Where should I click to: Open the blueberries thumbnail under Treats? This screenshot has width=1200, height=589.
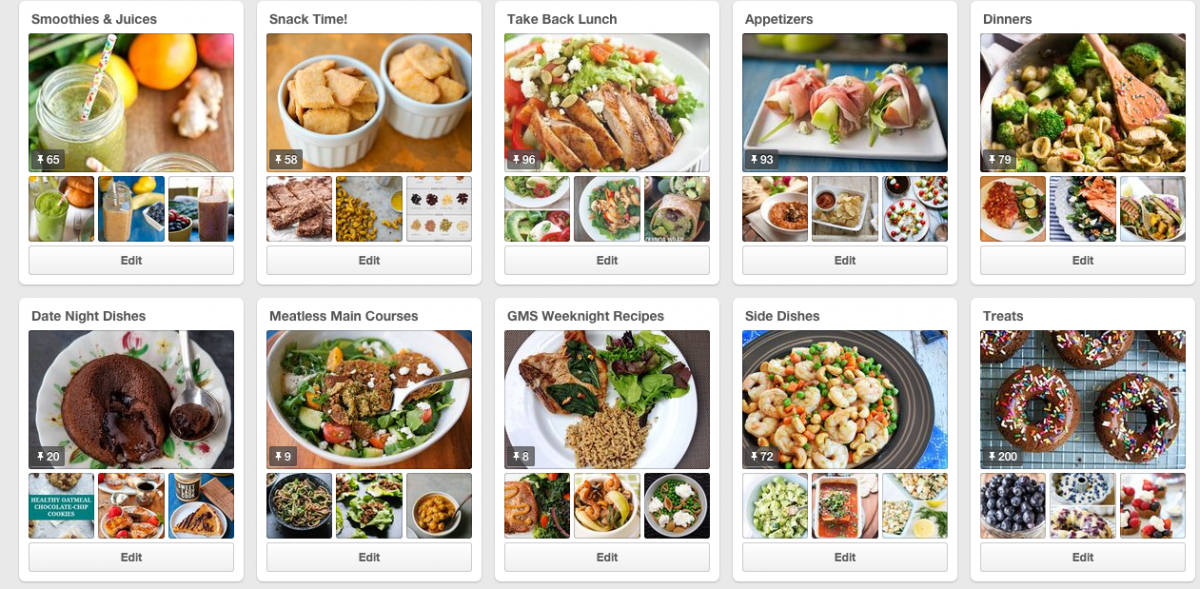coord(1013,506)
